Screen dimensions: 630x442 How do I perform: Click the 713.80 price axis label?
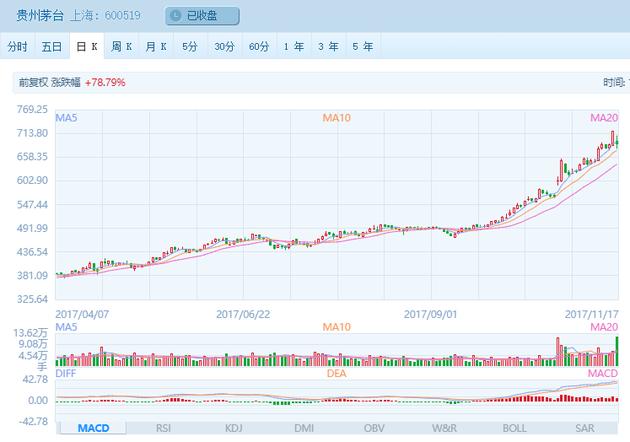(x=32, y=133)
